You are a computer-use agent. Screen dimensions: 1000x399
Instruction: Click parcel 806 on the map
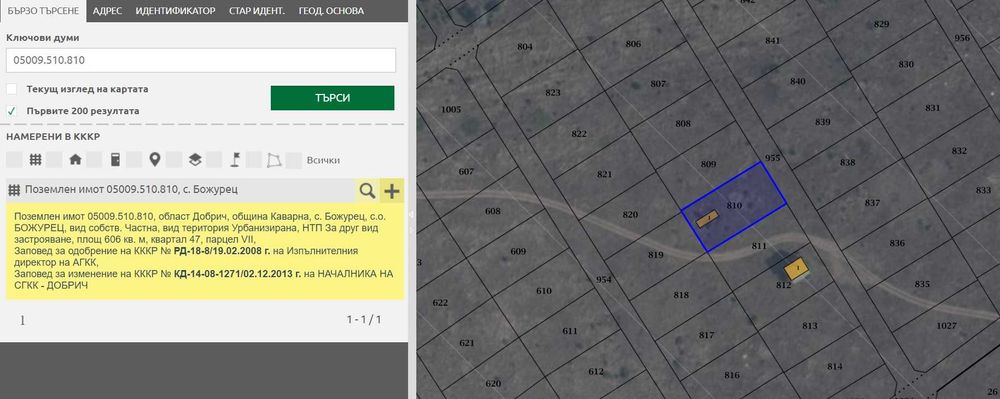(633, 44)
